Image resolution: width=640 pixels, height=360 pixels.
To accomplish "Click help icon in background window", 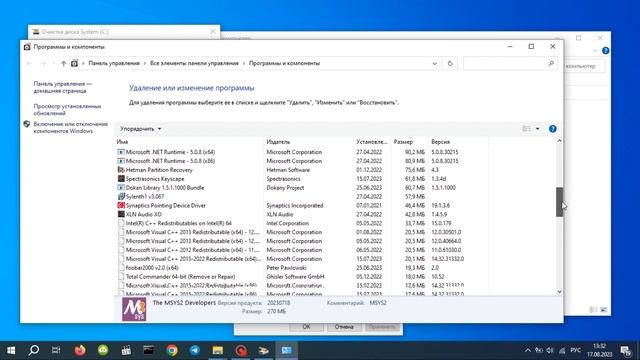I will tap(606, 51).
